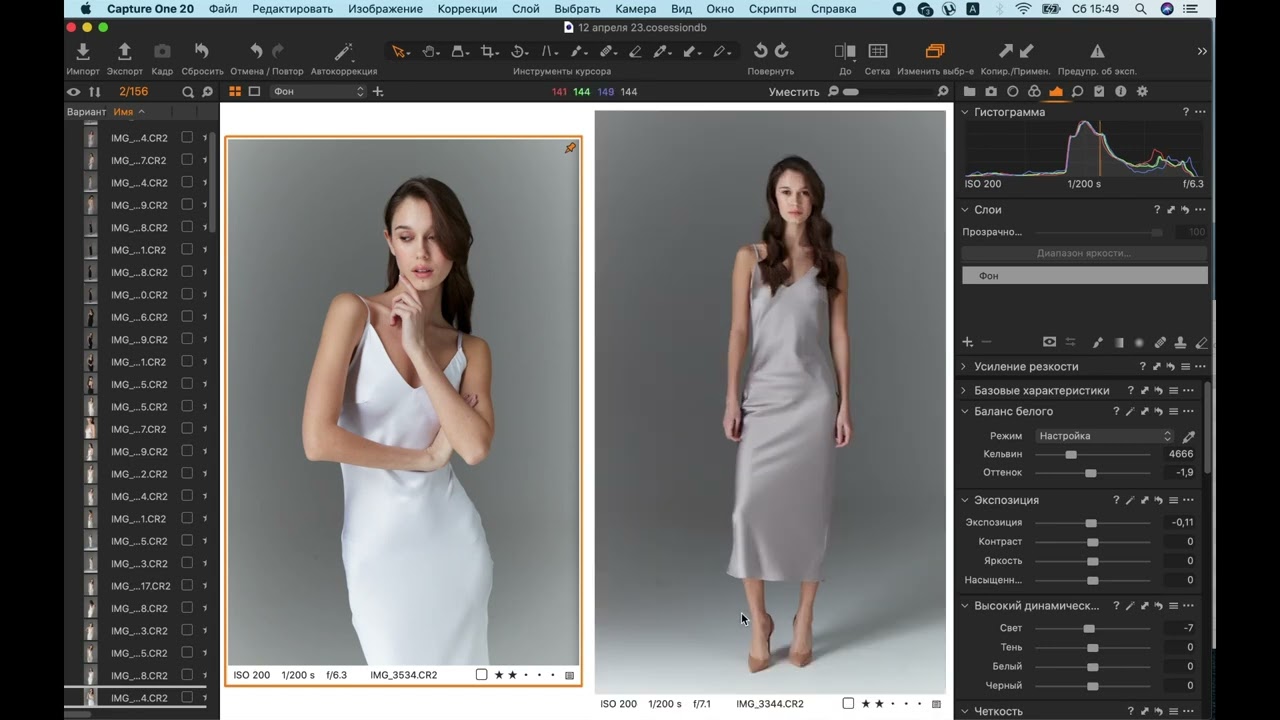Open the Коррекции menu

467,9
